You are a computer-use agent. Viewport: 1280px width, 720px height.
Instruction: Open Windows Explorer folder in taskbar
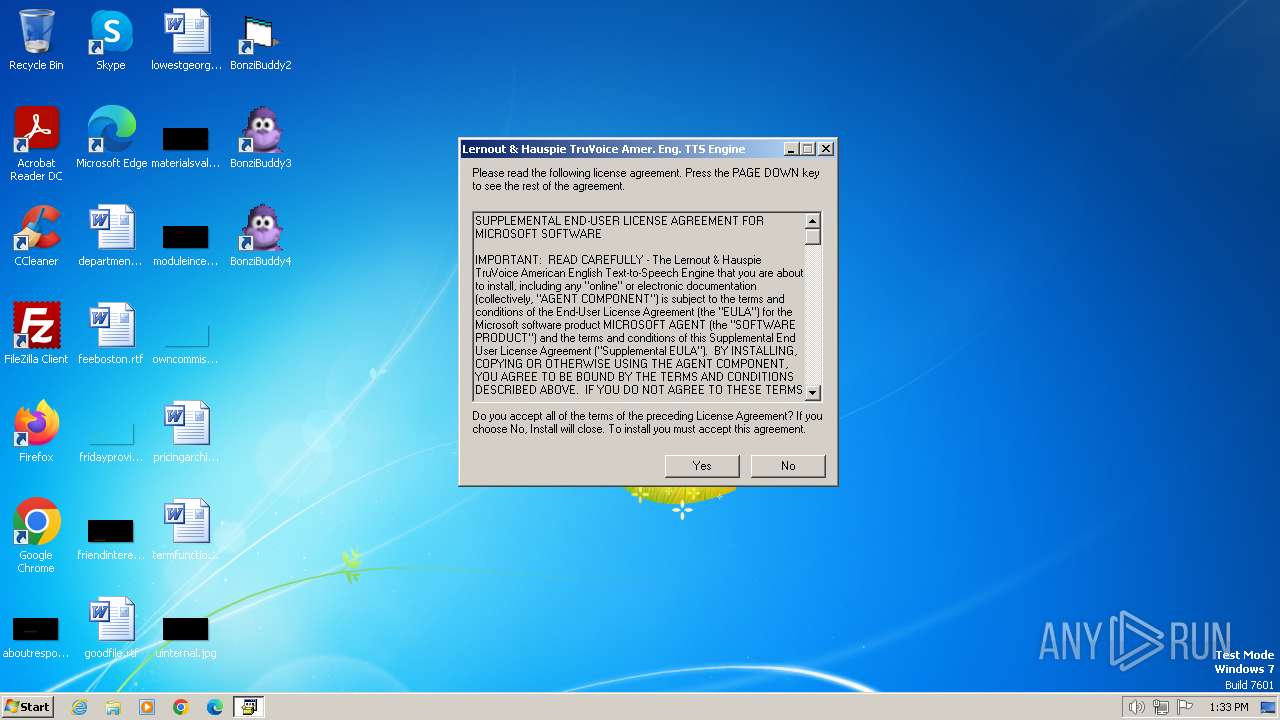click(x=113, y=707)
